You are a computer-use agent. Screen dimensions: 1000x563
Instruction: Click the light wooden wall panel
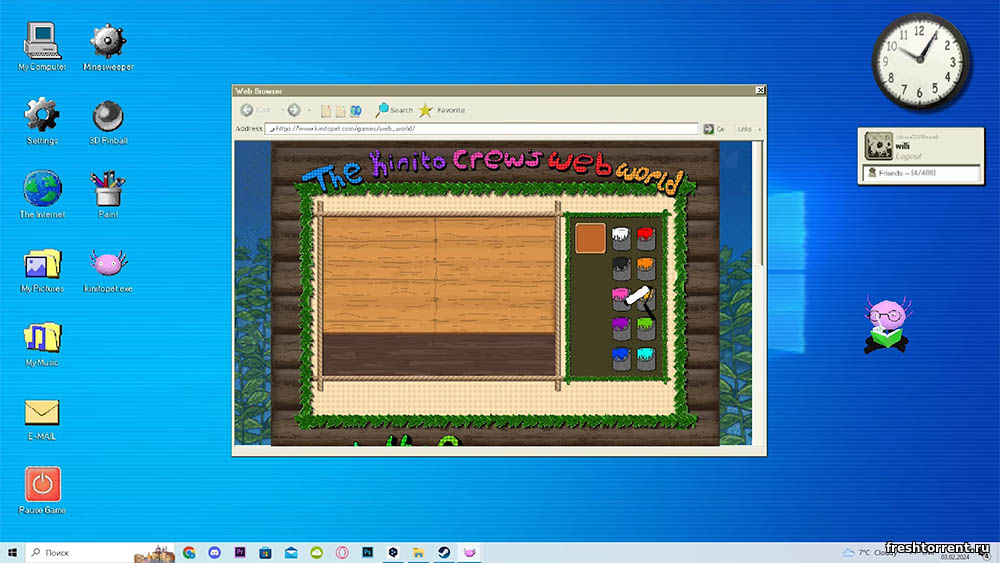click(x=439, y=275)
